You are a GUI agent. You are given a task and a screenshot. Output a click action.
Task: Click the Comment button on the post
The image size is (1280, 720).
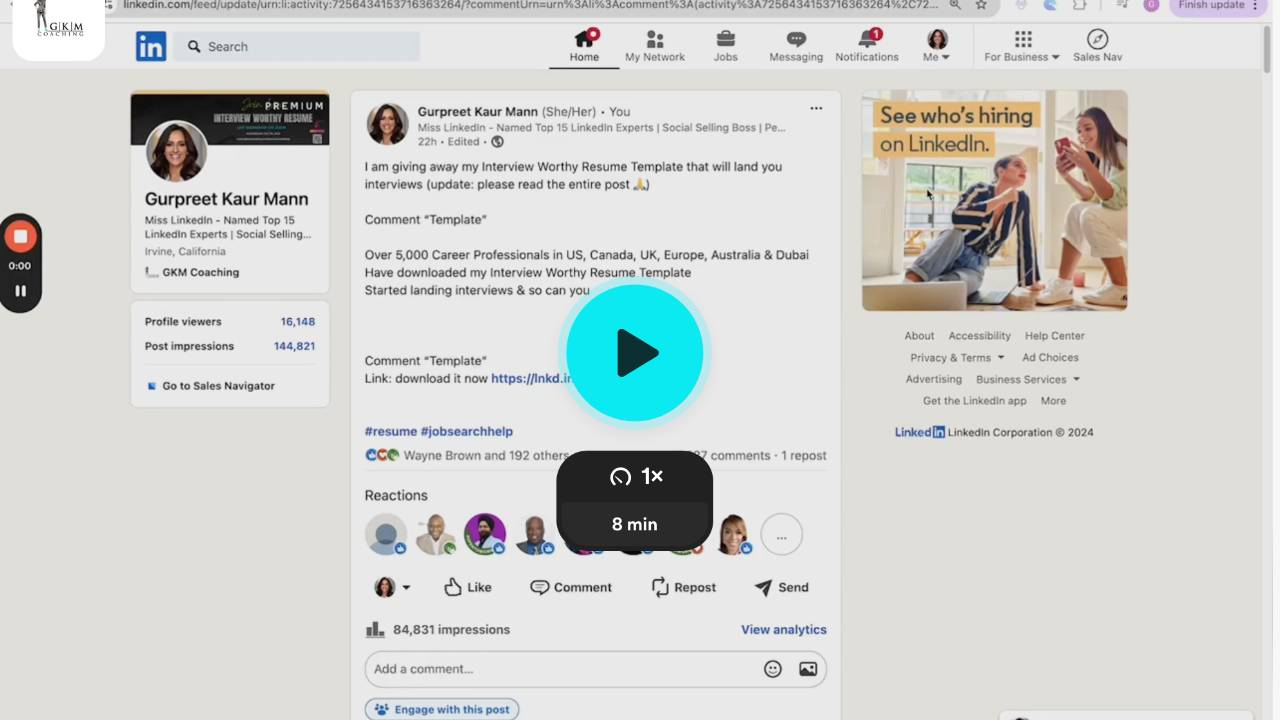[571, 587]
